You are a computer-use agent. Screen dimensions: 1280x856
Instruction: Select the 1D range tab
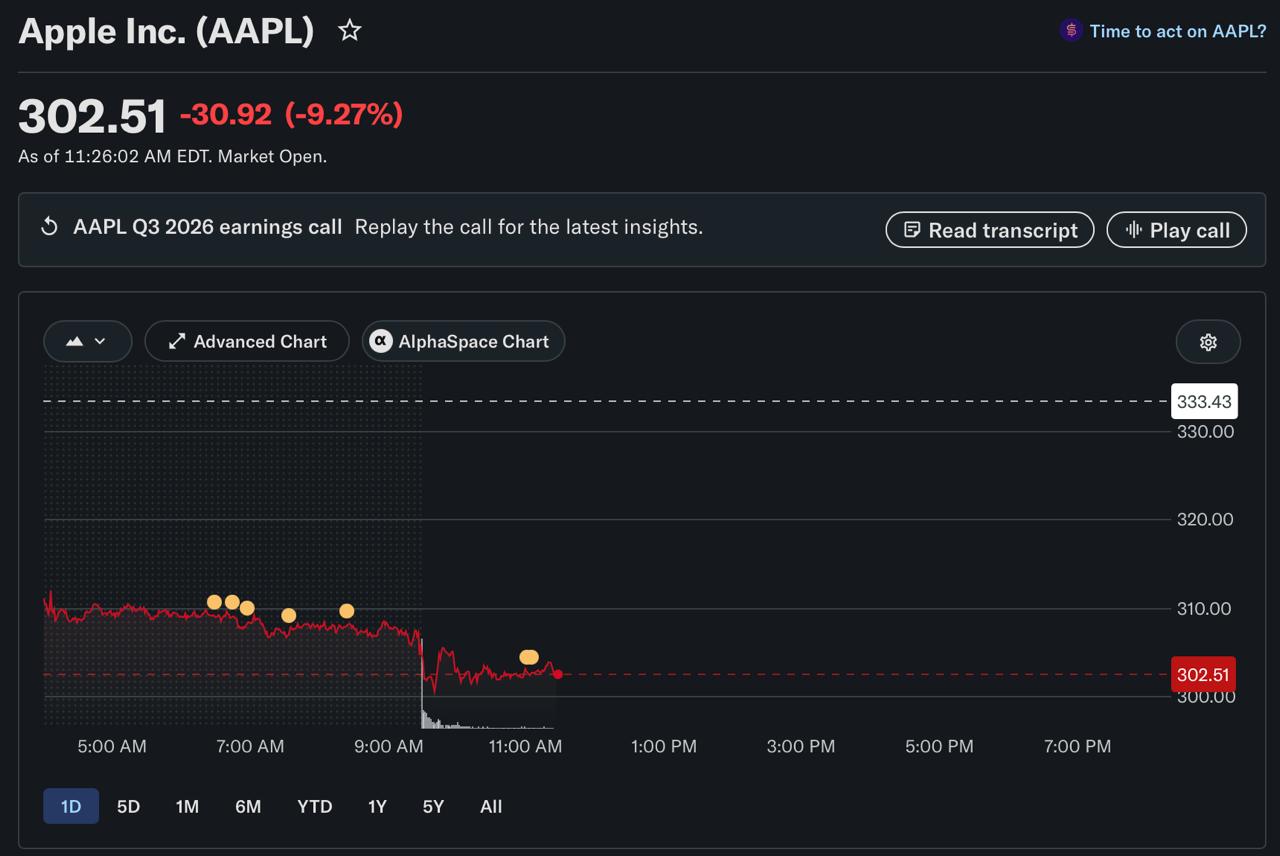coord(71,806)
